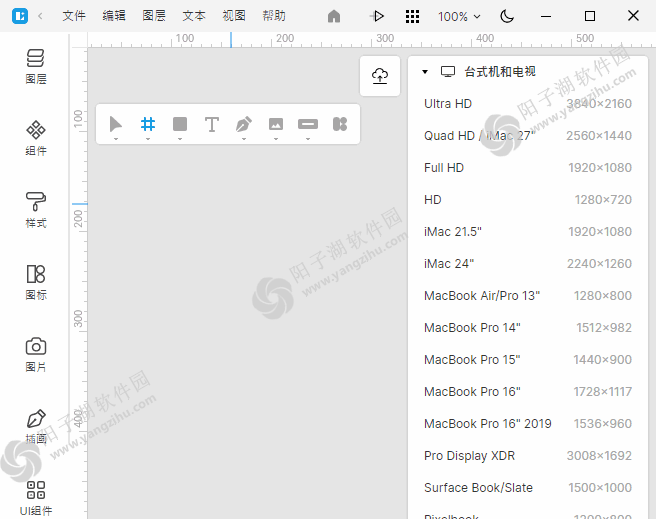Viewport: 656px width, 519px height.
Task: Start the prototype play preview
Action: tap(377, 16)
